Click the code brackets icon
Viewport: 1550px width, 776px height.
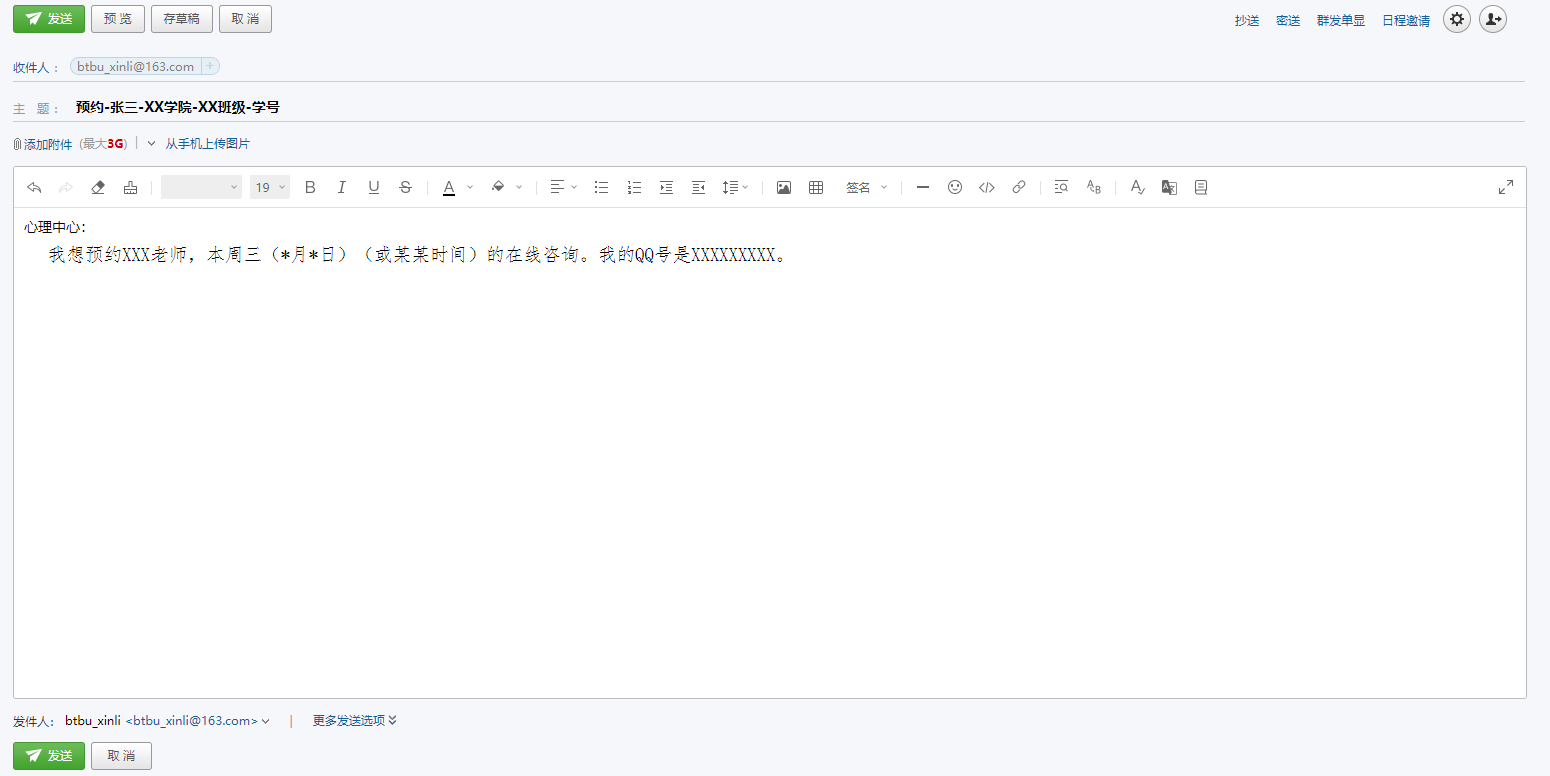pos(987,187)
